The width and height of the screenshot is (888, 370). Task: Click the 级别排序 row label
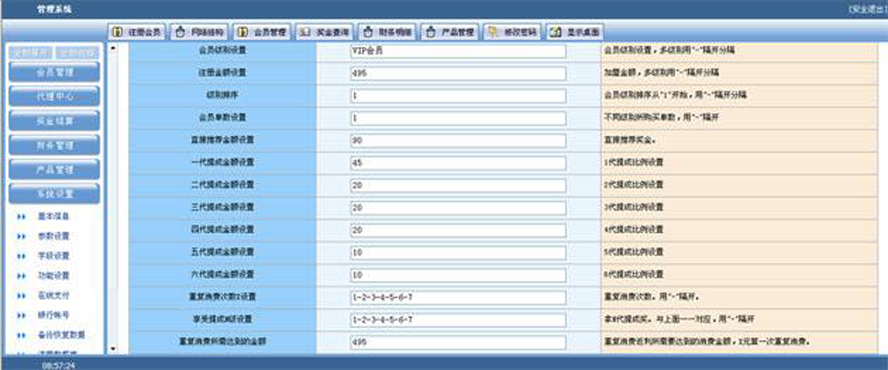point(223,95)
